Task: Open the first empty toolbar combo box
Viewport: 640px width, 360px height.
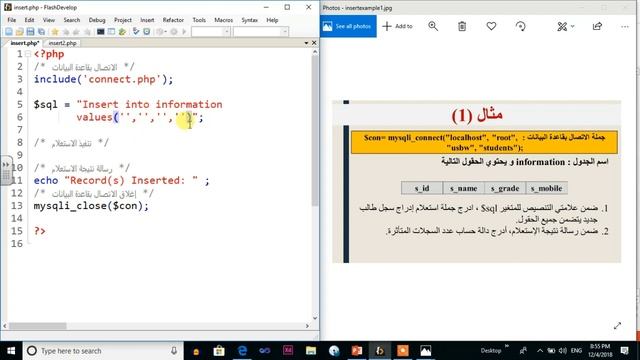Action: [211, 31]
